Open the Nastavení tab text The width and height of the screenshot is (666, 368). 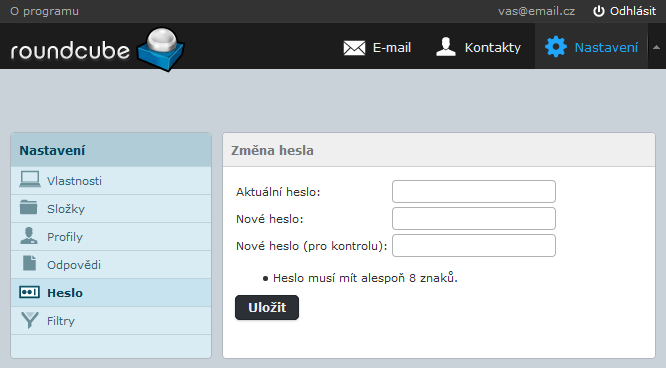click(x=606, y=48)
